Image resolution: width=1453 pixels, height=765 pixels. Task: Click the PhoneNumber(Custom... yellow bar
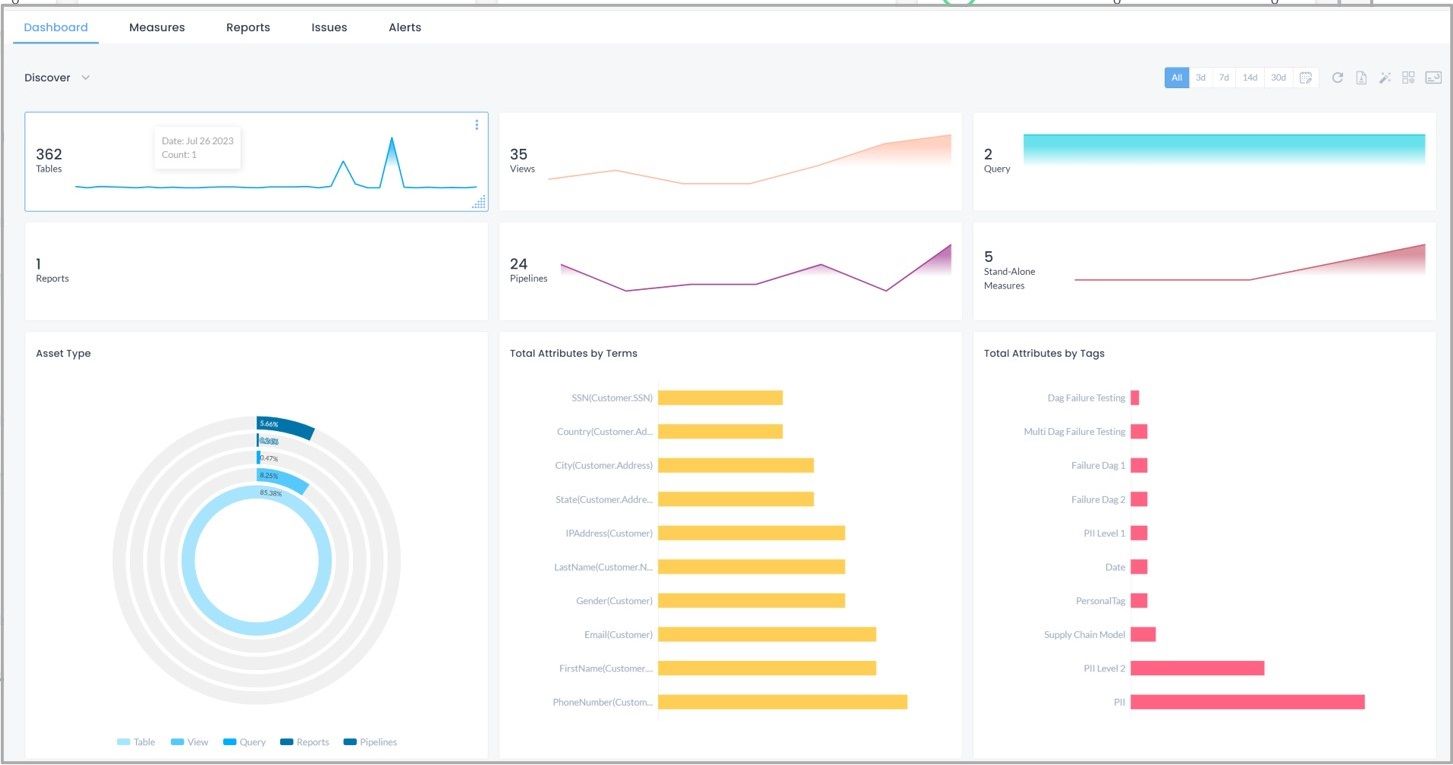(x=782, y=702)
